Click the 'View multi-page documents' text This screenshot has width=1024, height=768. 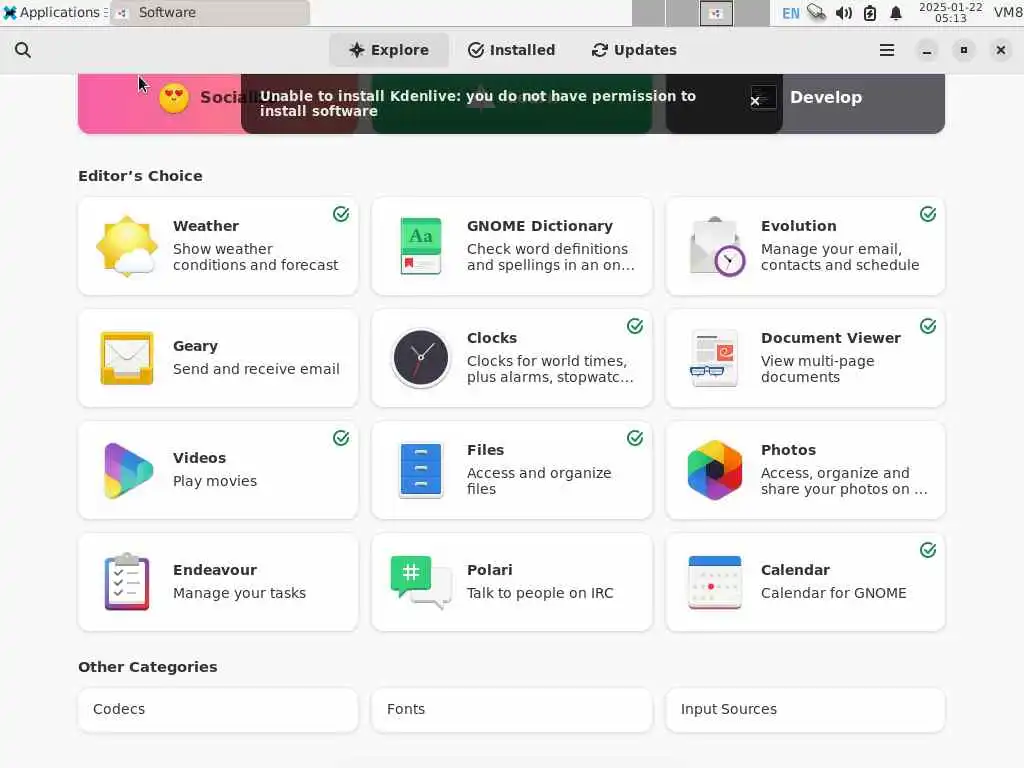pyautogui.click(x=817, y=369)
